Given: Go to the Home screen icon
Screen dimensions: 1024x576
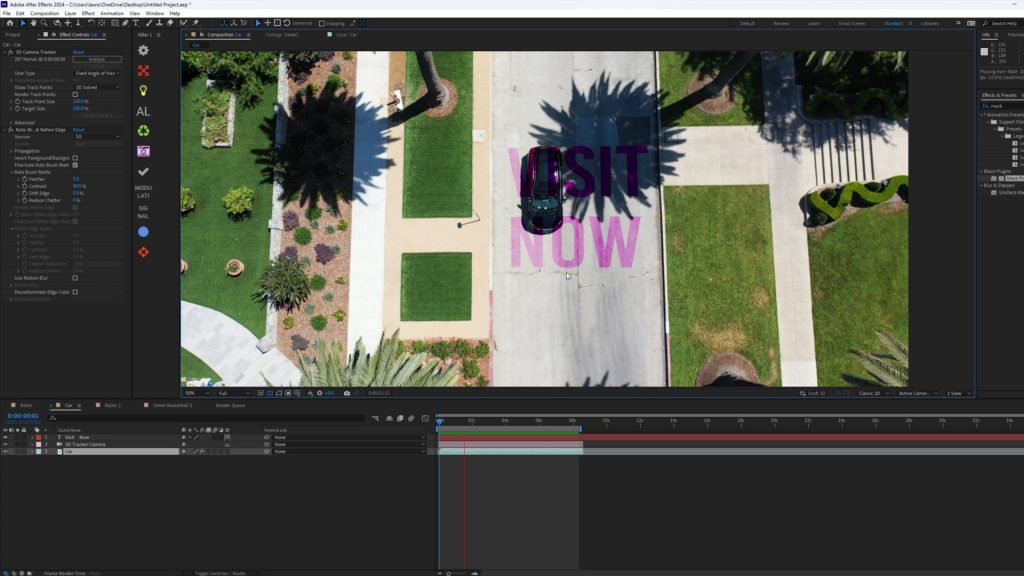Looking at the screenshot, I should 10,23.
